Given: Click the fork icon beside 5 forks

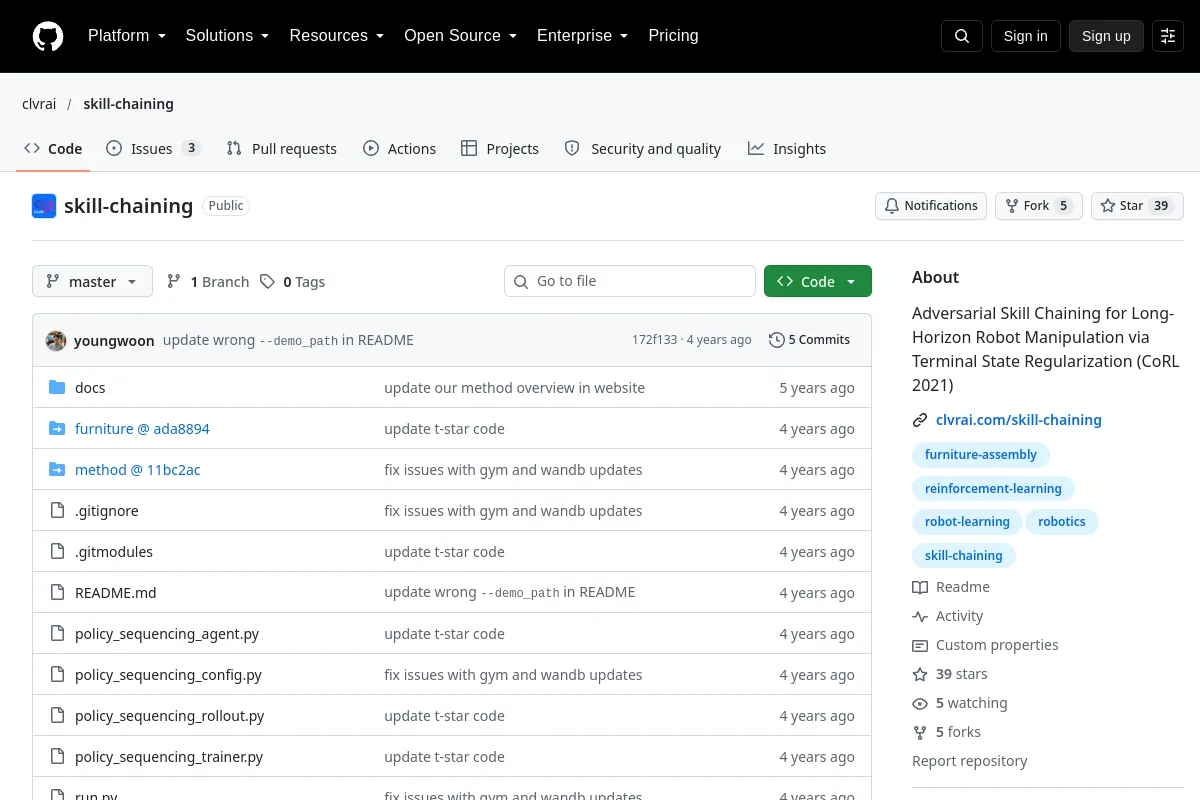Looking at the screenshot, I should click(x=920, y=732).
